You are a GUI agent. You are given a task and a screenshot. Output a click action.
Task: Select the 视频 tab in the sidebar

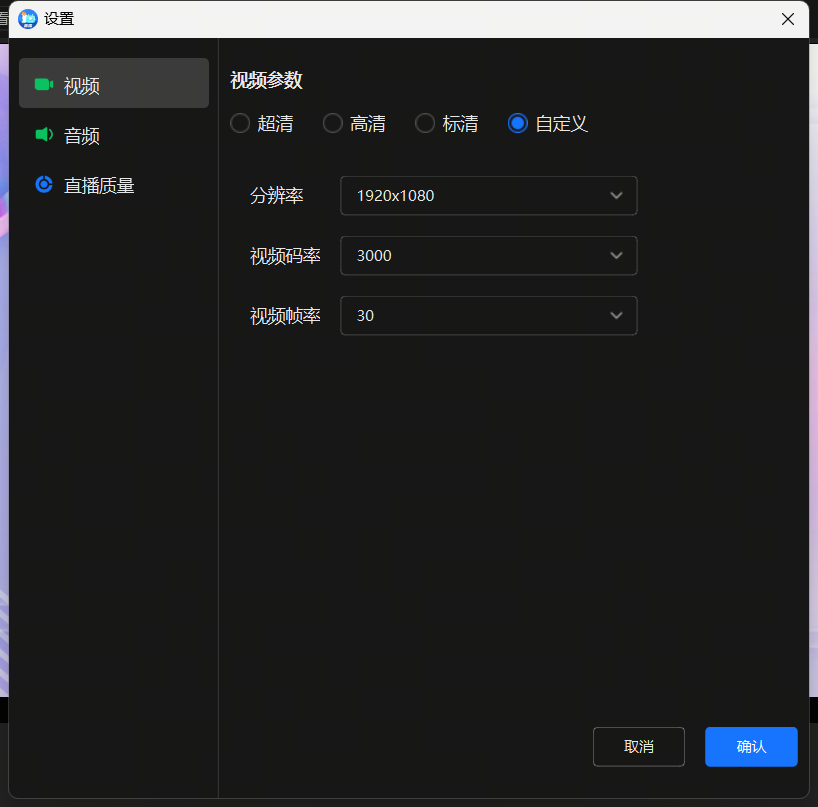(80, 85)
